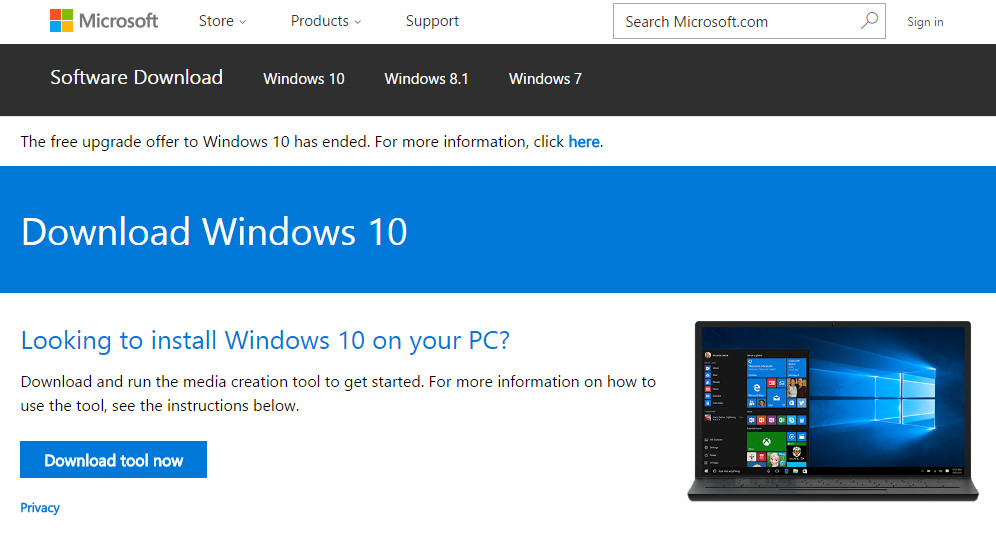Select the Windows 10 tab
This screenshot has height=548, width=996.
pyautogui.click(x=304, y=79)
